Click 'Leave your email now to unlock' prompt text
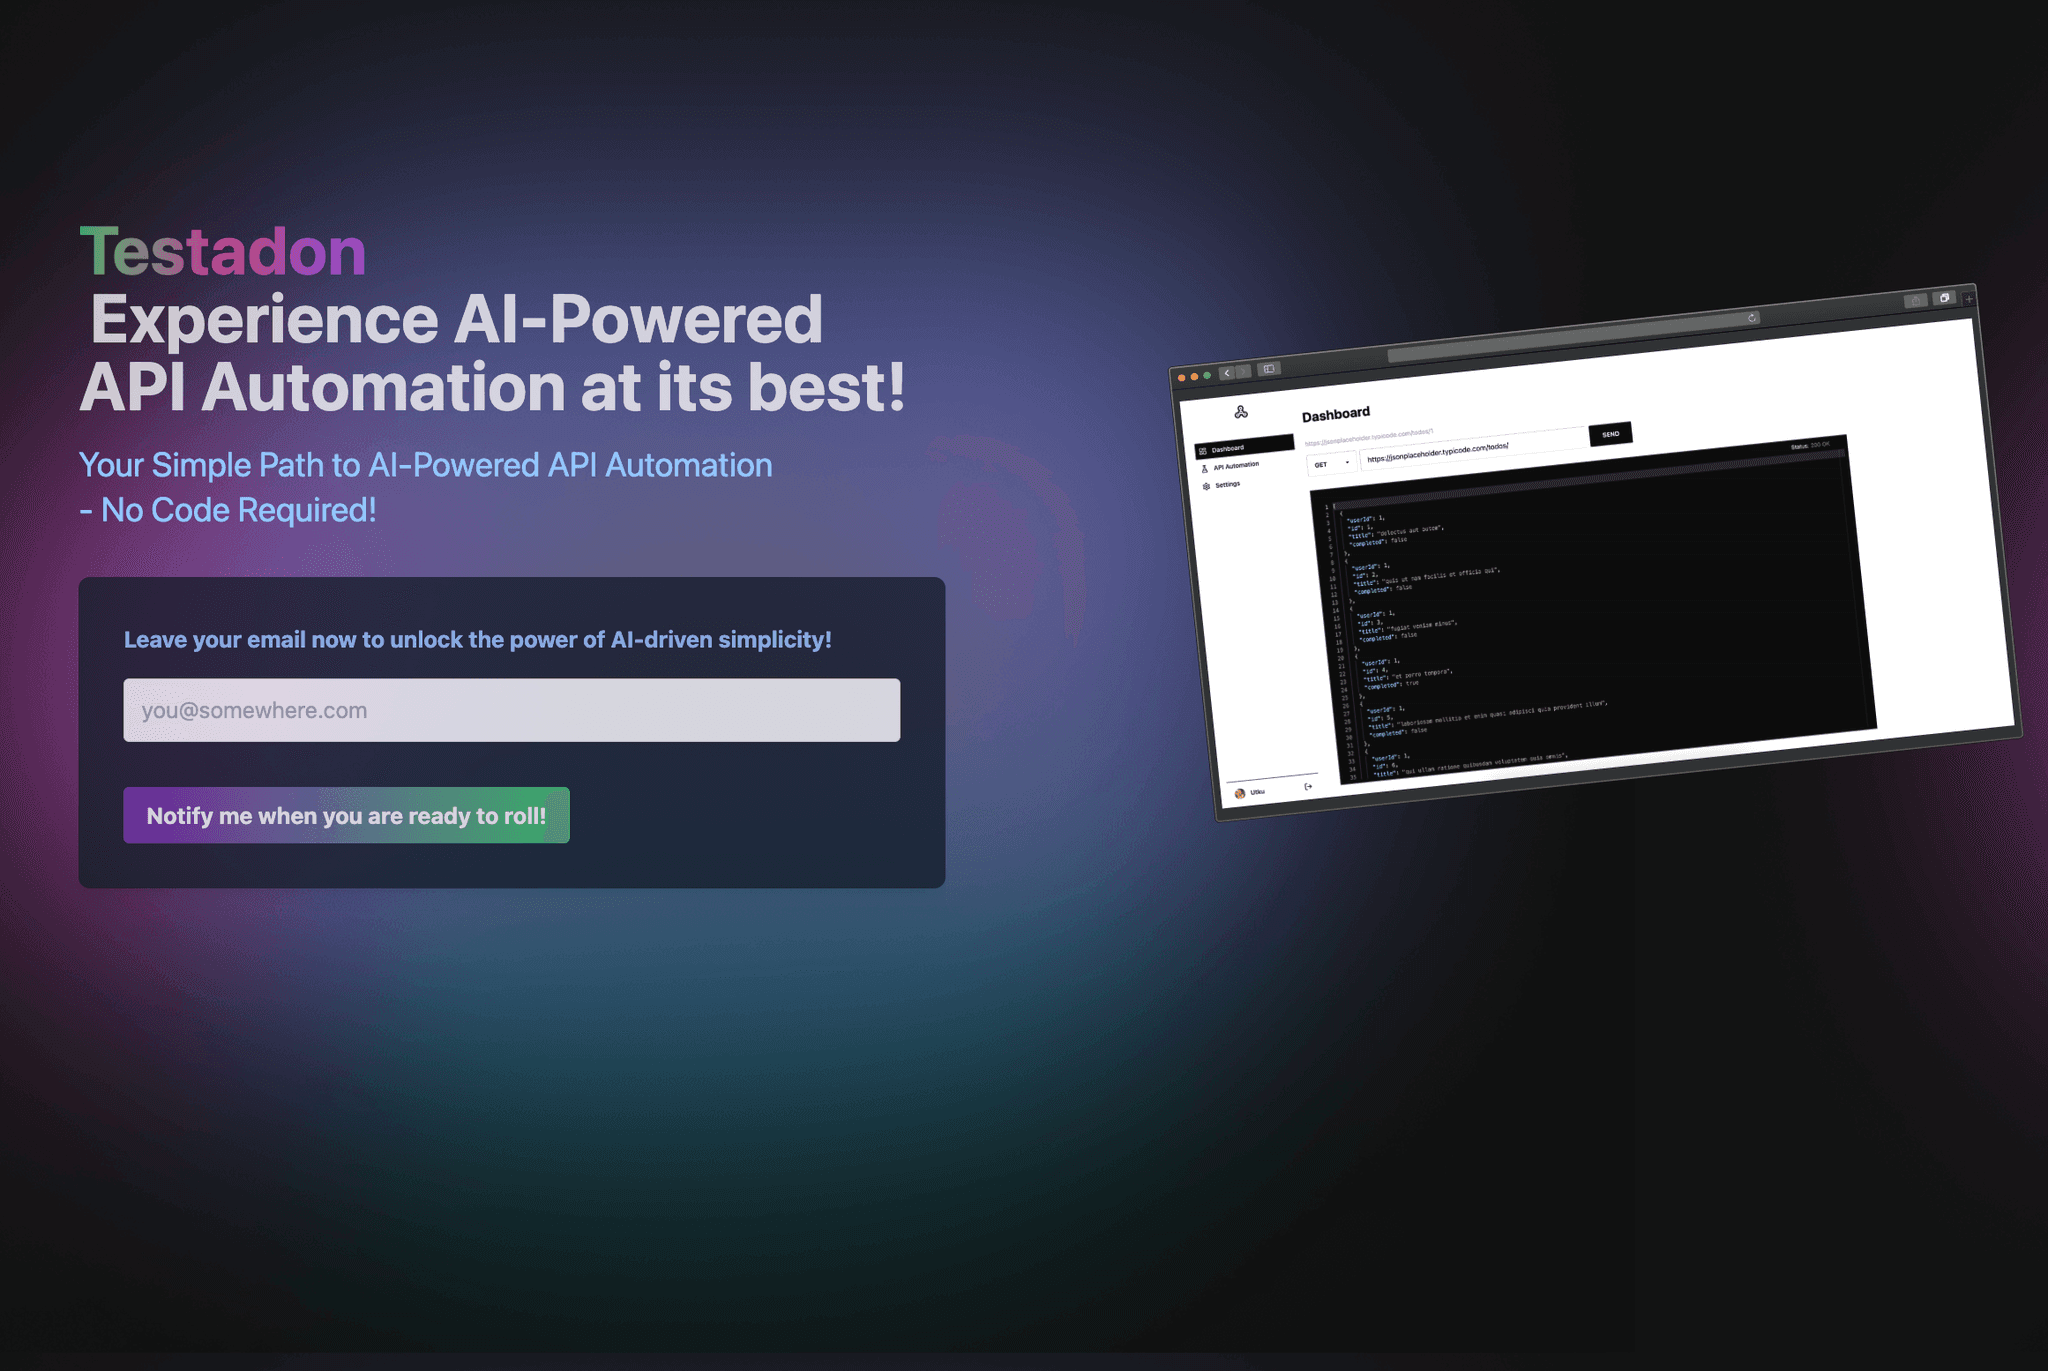This screenshot has width=2048, height=1371. click(x=478, y=640)
